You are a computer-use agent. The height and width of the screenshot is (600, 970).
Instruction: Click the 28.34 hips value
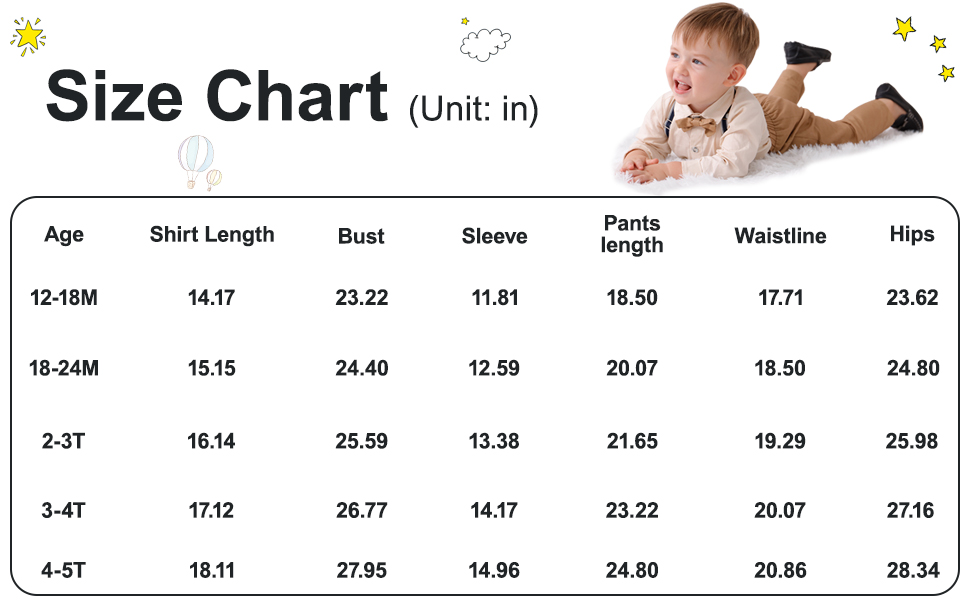tap(912, 571)
